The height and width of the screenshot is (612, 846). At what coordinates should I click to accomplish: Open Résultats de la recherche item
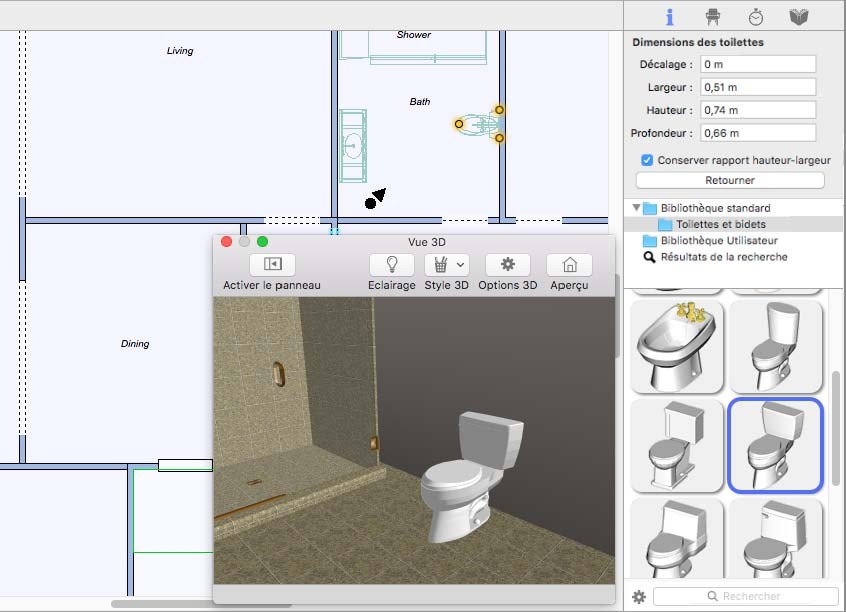coord(723,257)
